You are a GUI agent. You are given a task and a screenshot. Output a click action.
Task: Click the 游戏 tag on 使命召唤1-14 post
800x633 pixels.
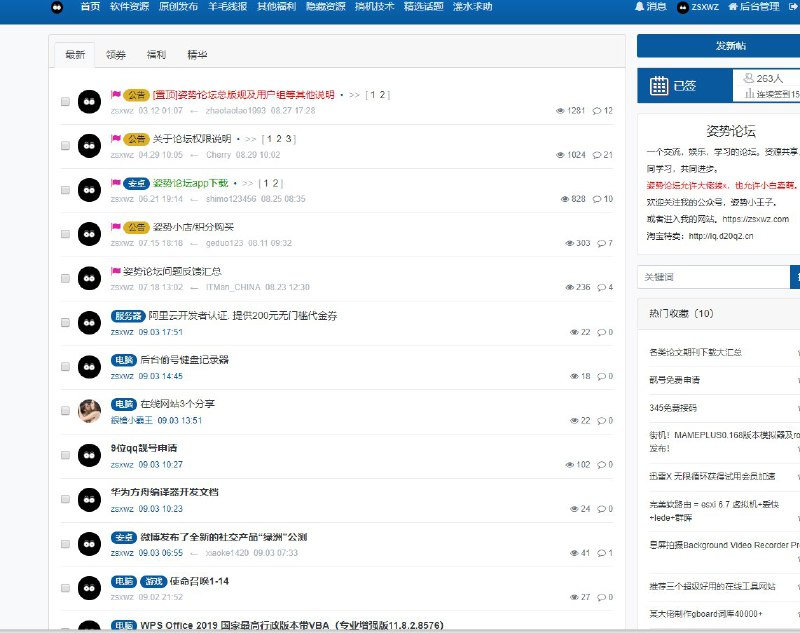(x=154, y=581)
